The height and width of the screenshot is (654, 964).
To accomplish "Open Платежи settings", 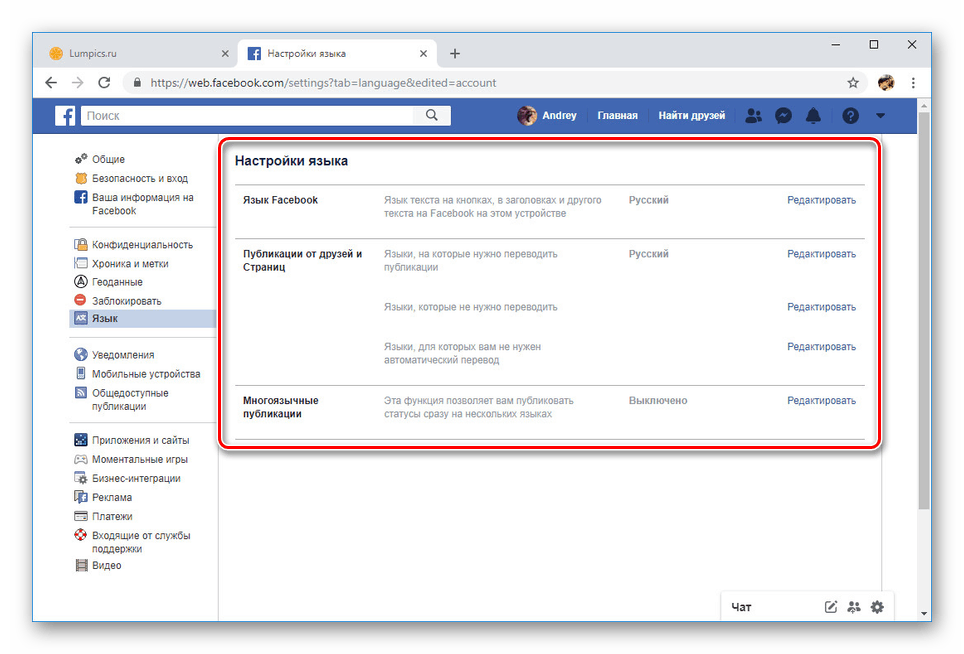I will (x=112, y=516).
